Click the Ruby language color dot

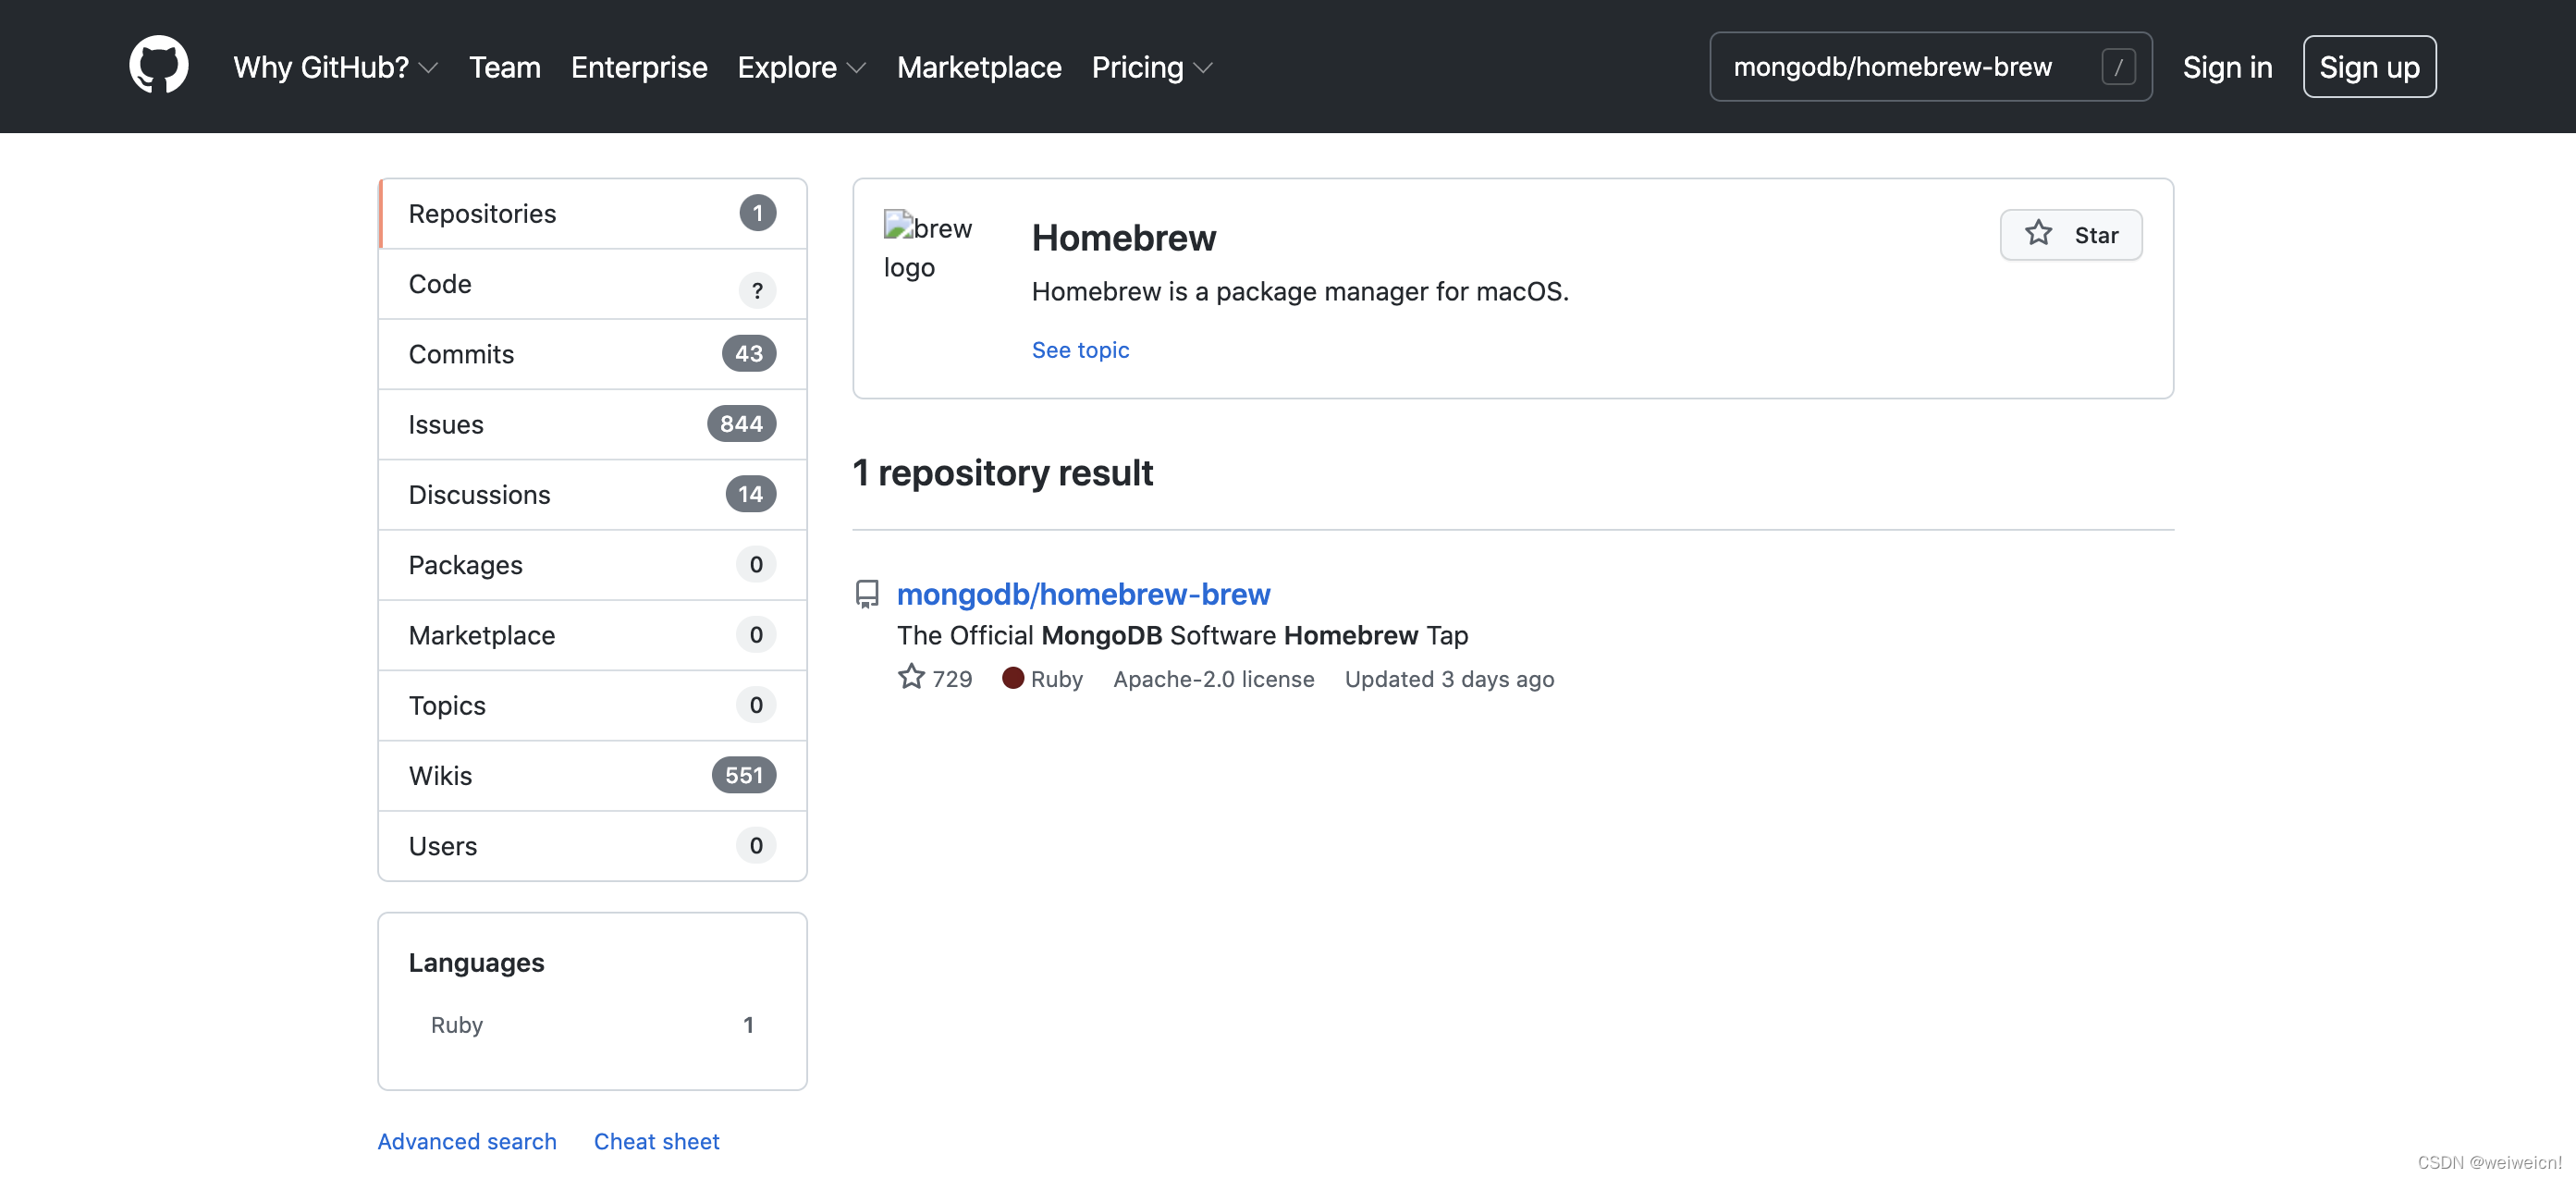coord(1013,678)
